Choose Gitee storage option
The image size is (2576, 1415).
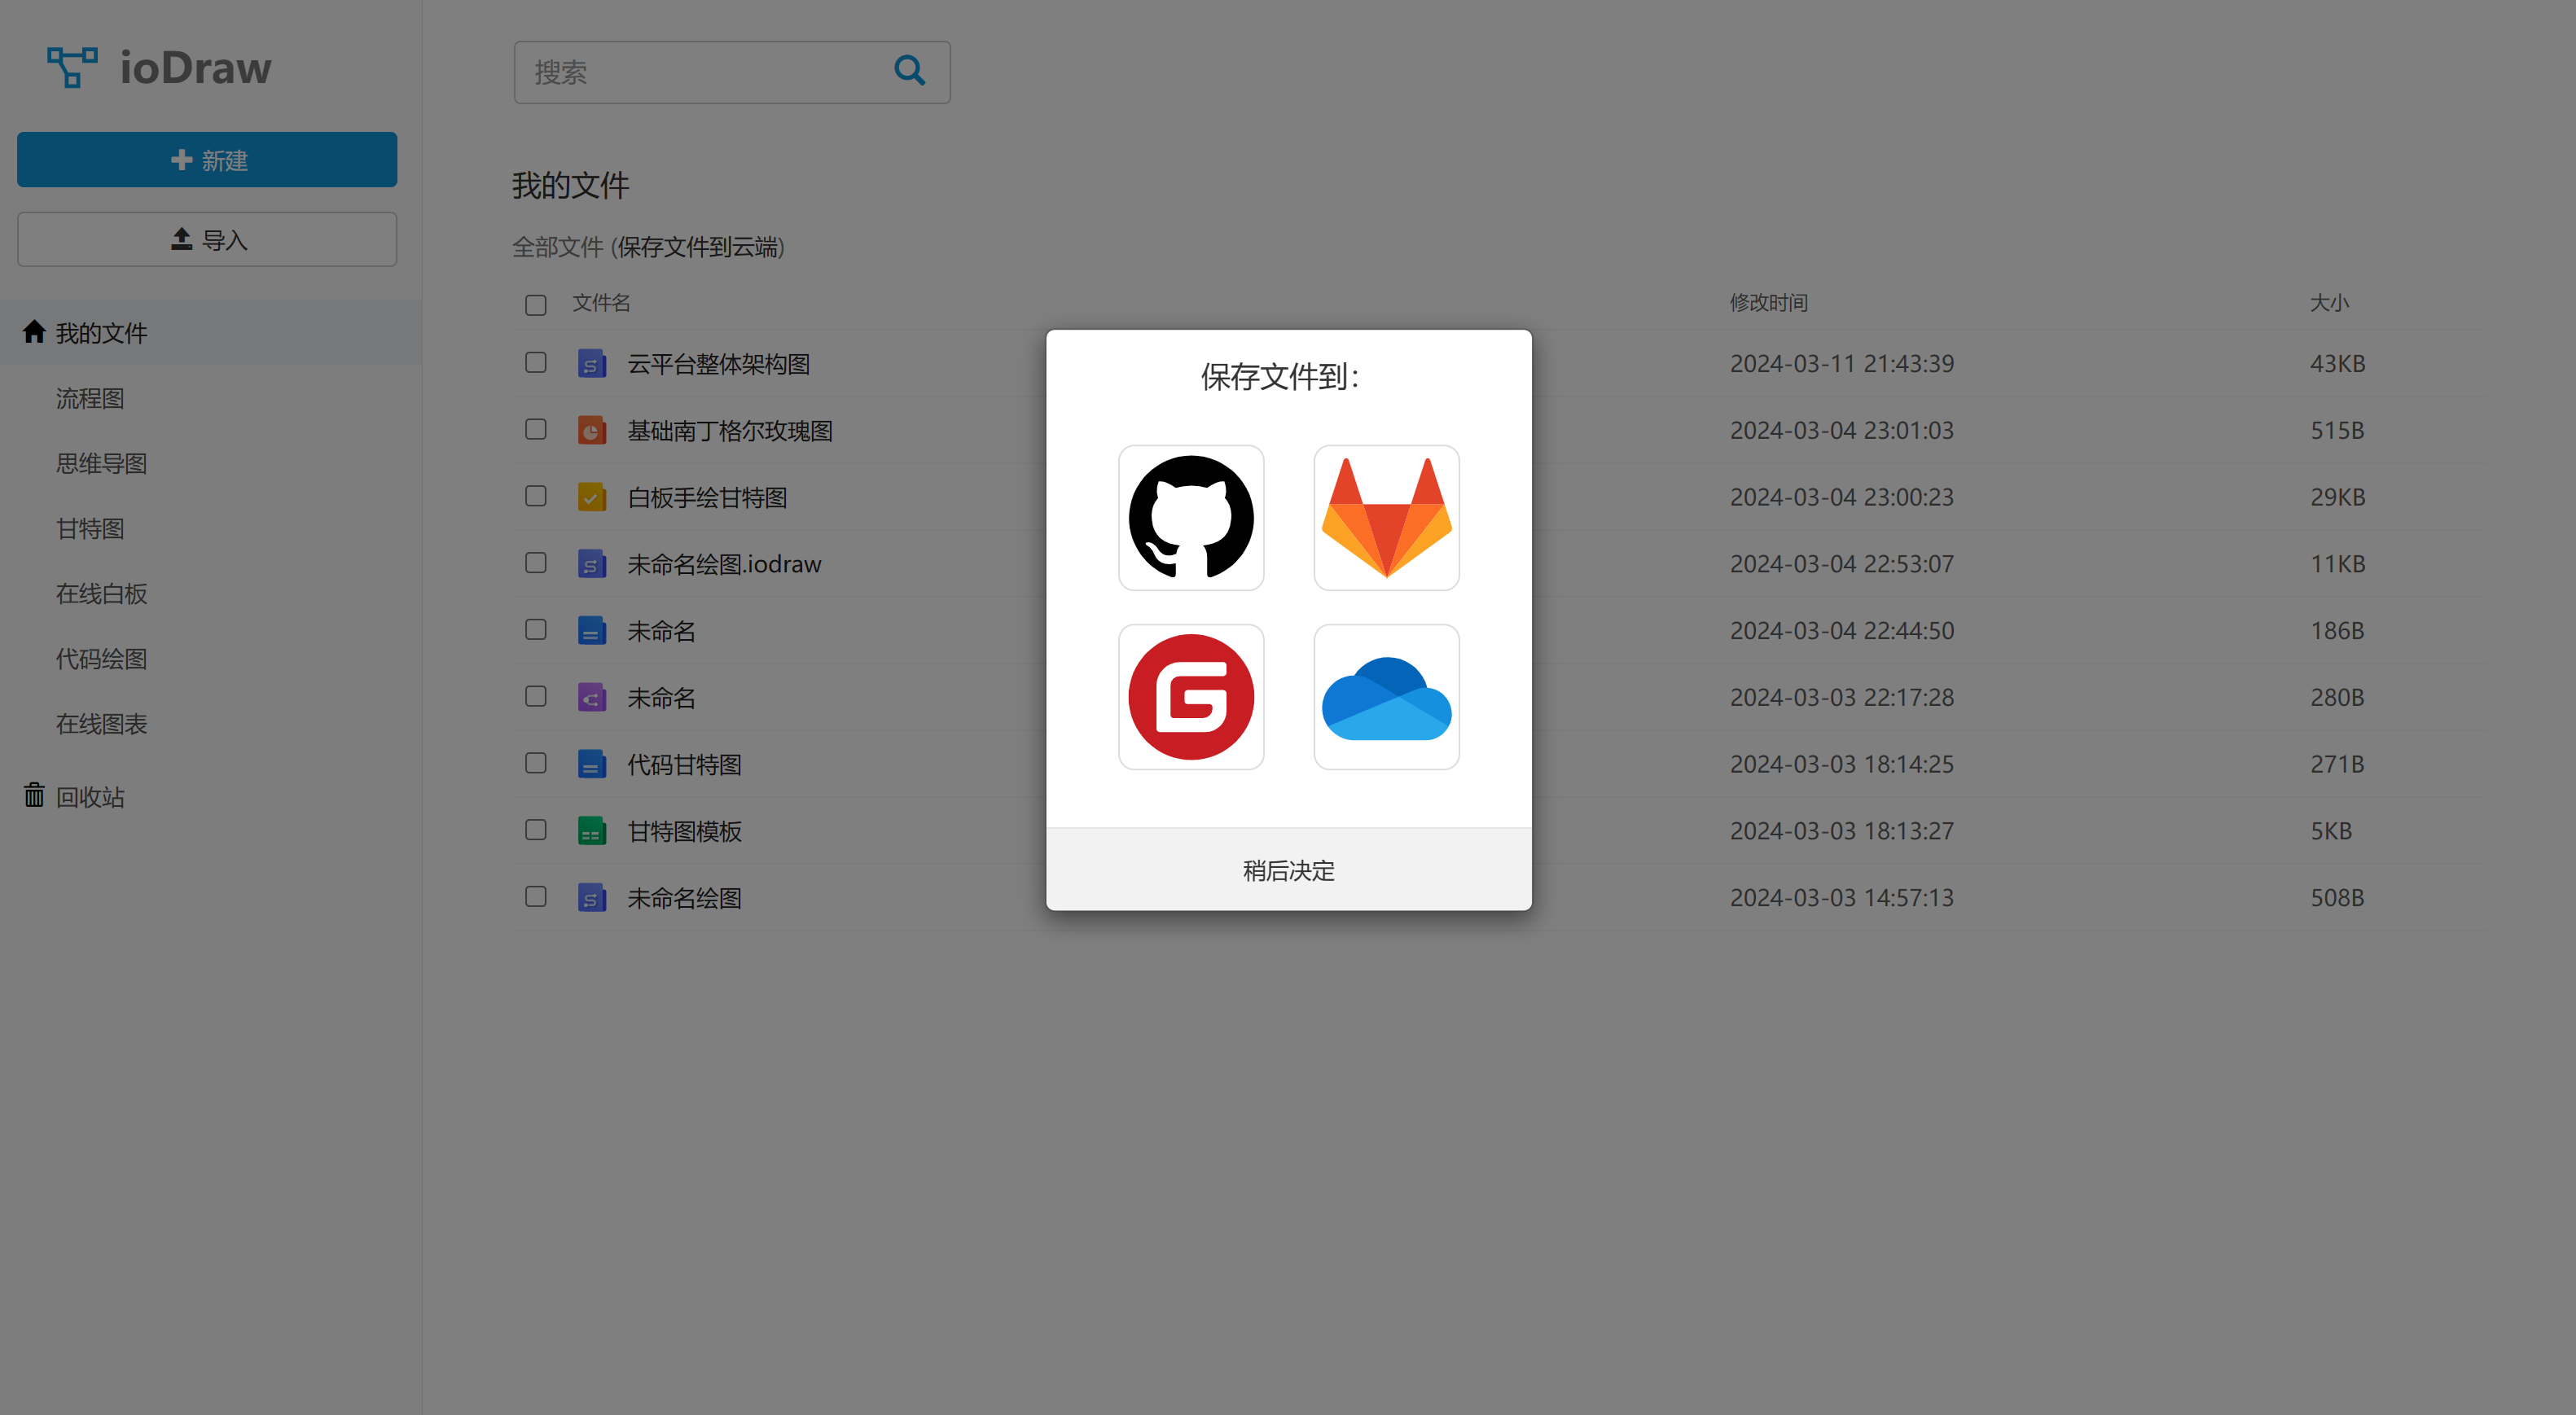(x=1191, y=695)
